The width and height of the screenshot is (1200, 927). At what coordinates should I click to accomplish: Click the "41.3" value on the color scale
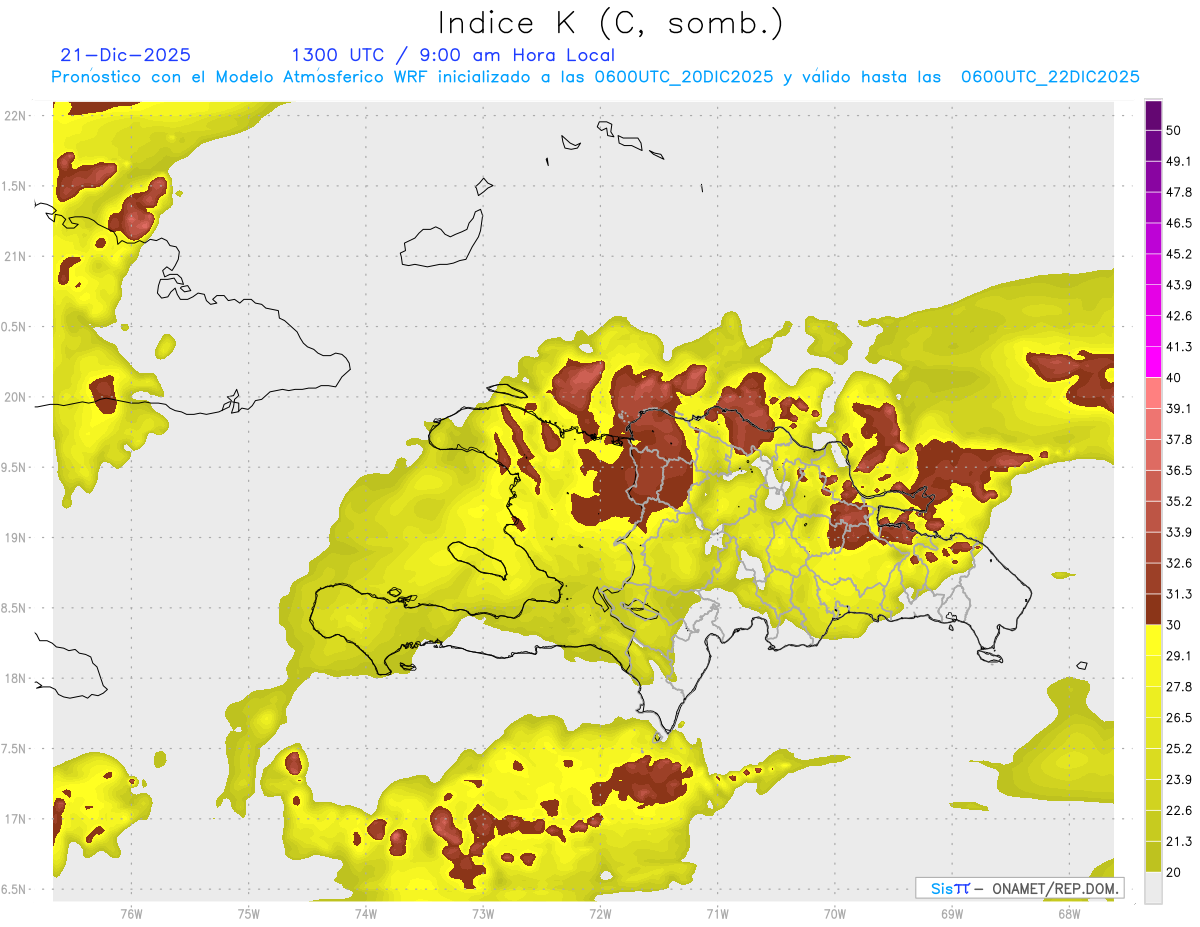pos(1179,347)
